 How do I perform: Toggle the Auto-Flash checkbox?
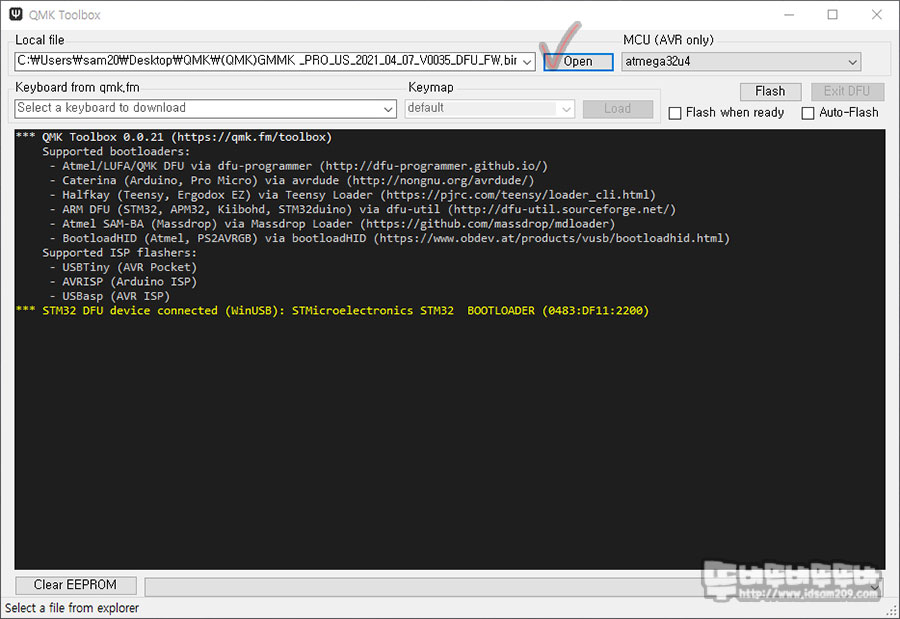[x=808, y=113]
